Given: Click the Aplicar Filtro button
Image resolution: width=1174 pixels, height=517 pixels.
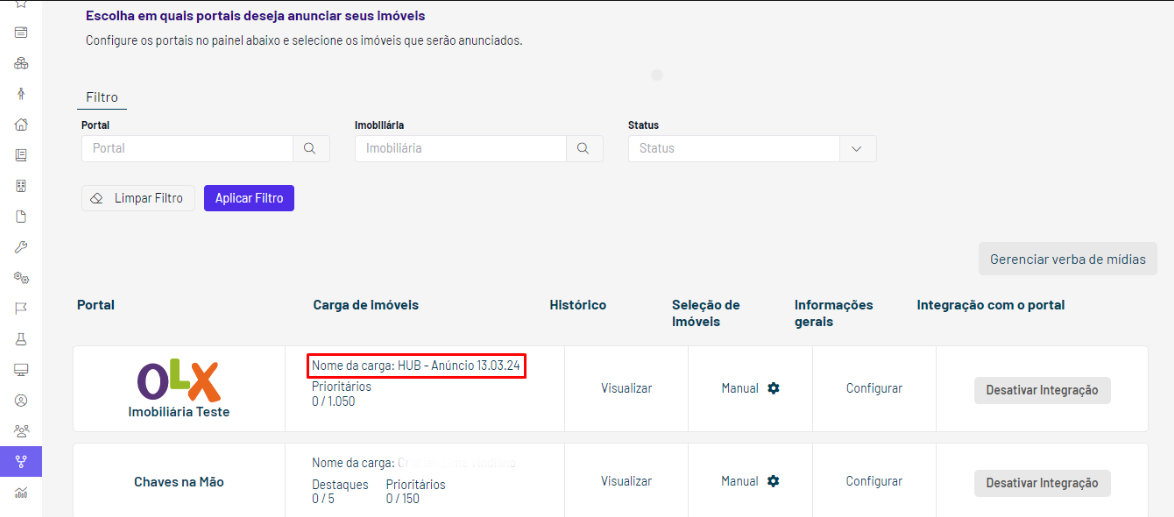Looking at the screenshot, I should [249, 198].
